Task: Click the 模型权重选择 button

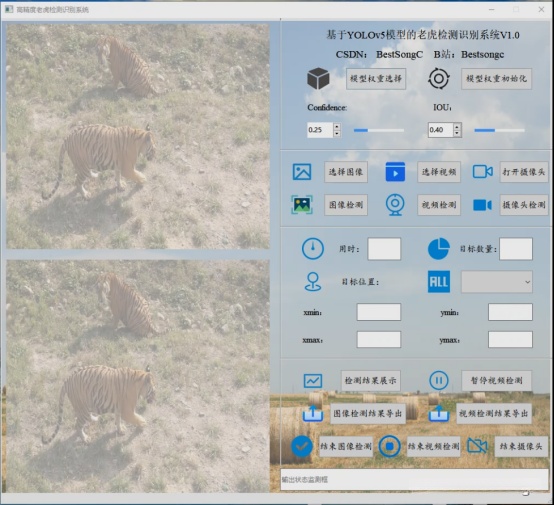Action: click(376, 78)
